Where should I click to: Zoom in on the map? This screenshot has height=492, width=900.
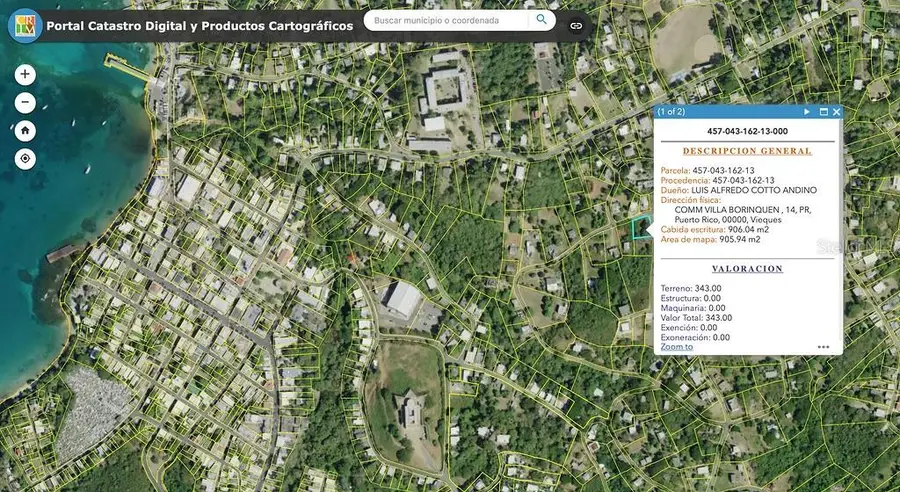click(25, 75)
